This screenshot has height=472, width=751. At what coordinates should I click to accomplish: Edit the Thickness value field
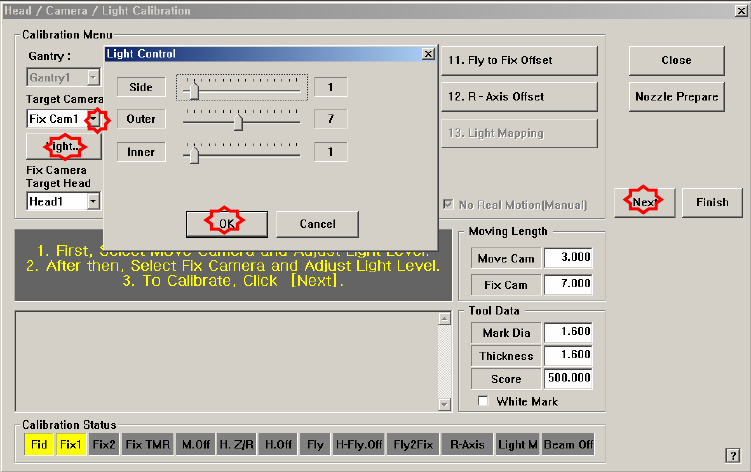(568, 355)
